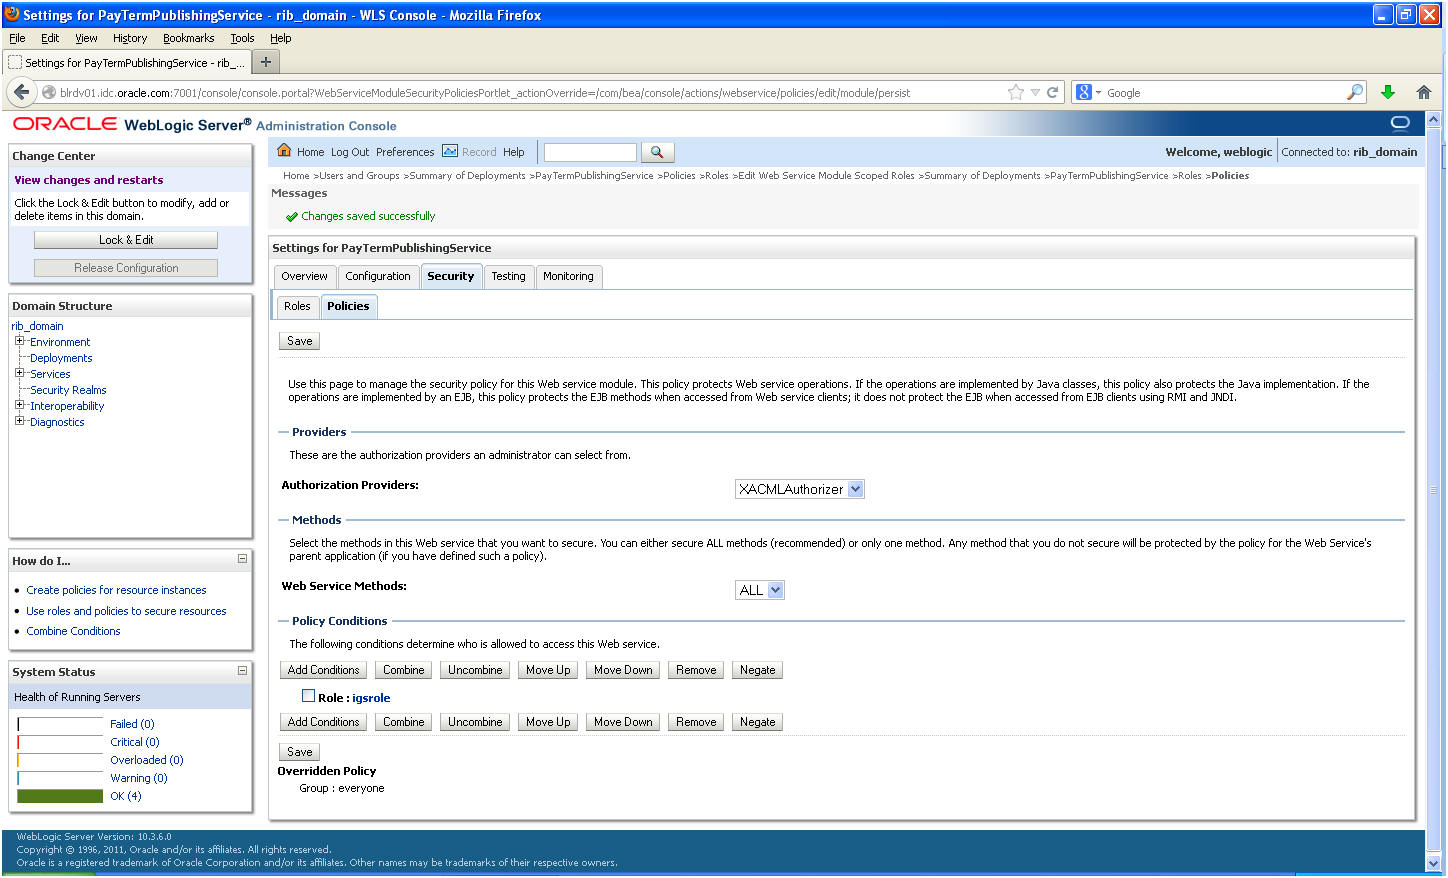Open the Web Service Methods dropdown

coord(759,590)
